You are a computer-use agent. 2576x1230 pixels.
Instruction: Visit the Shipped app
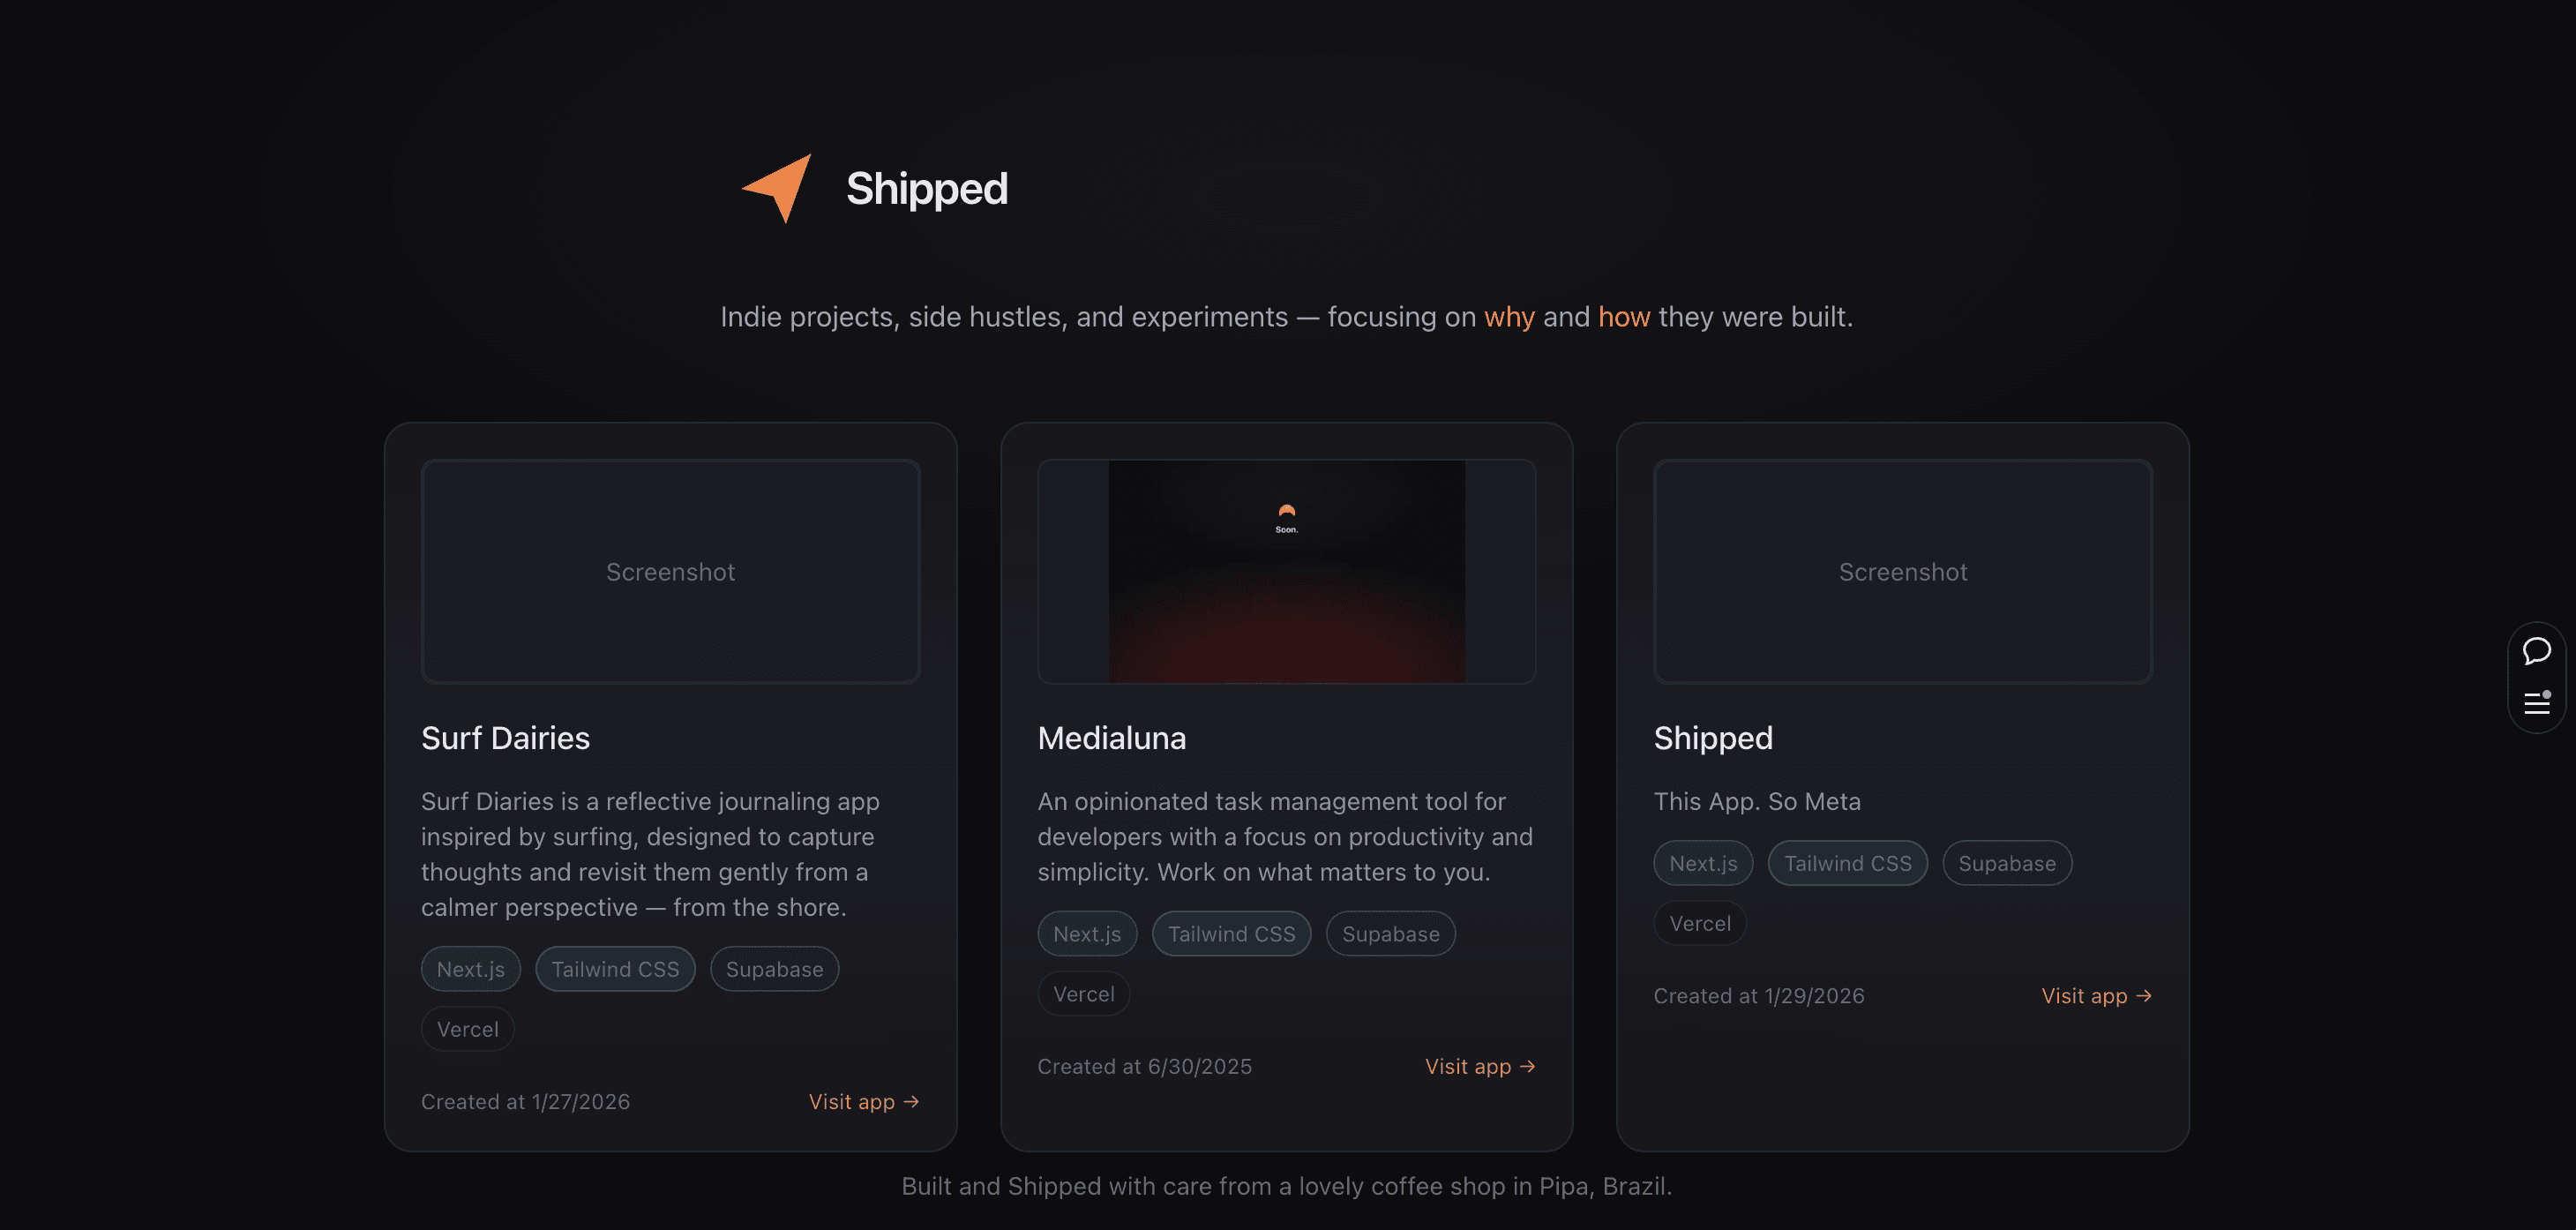click(2096, 996)
